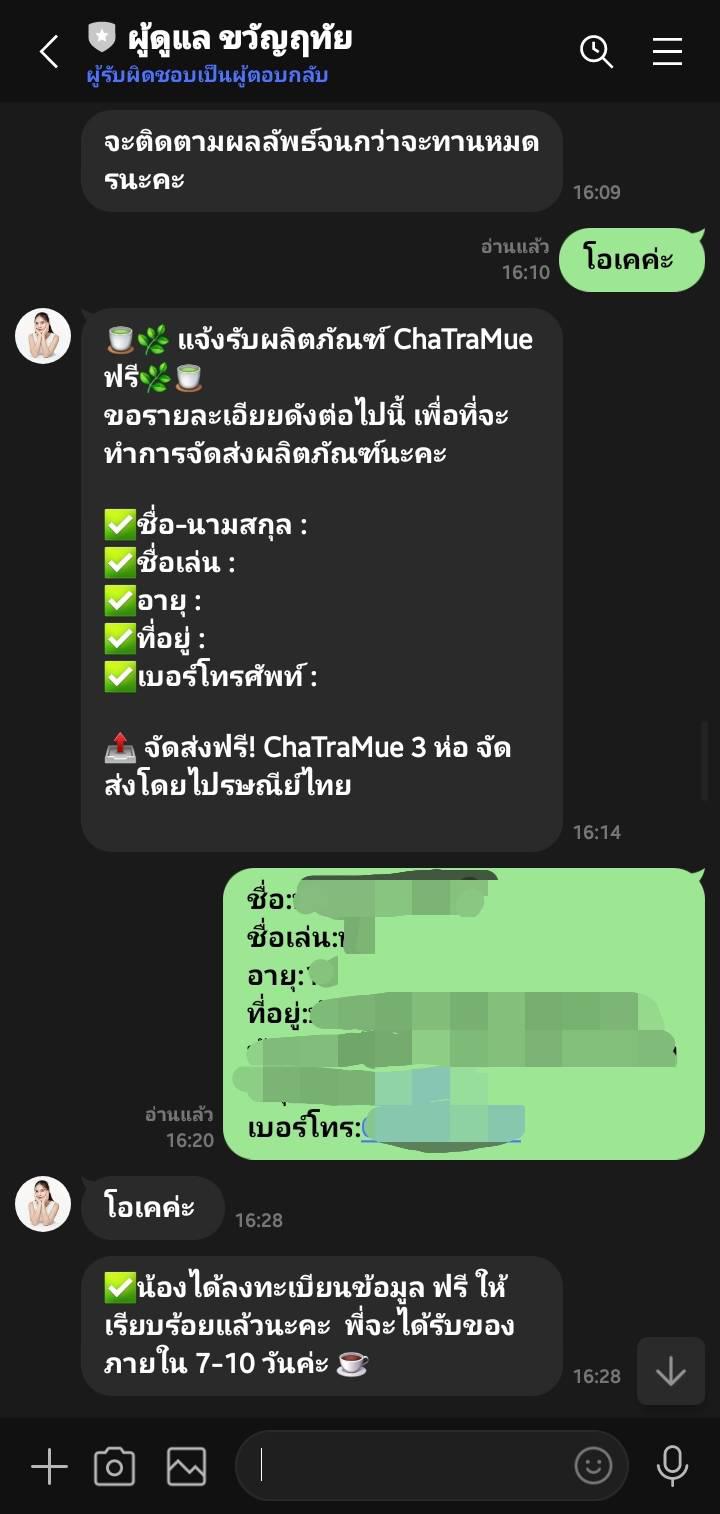
Task: Open chat history search icon
Action: point(596,51)
